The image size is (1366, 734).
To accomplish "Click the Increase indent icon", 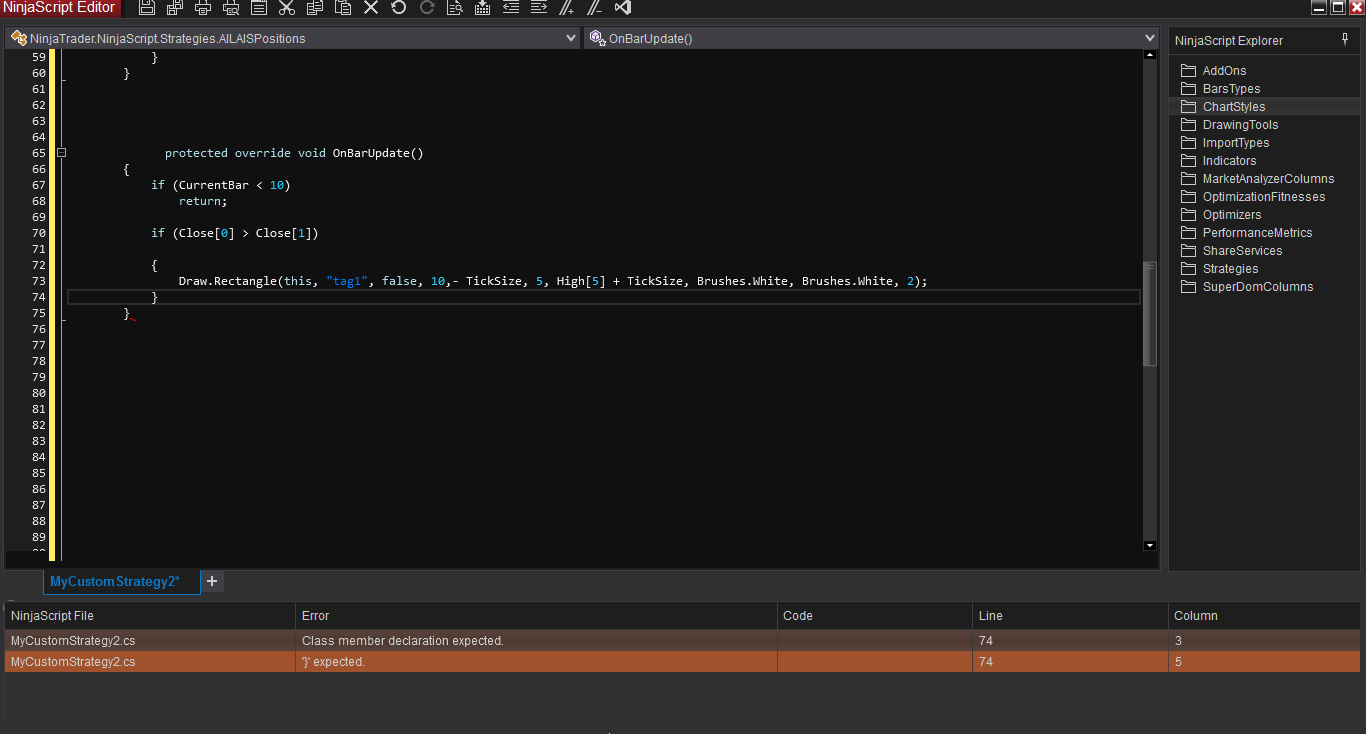I will 539,8.
